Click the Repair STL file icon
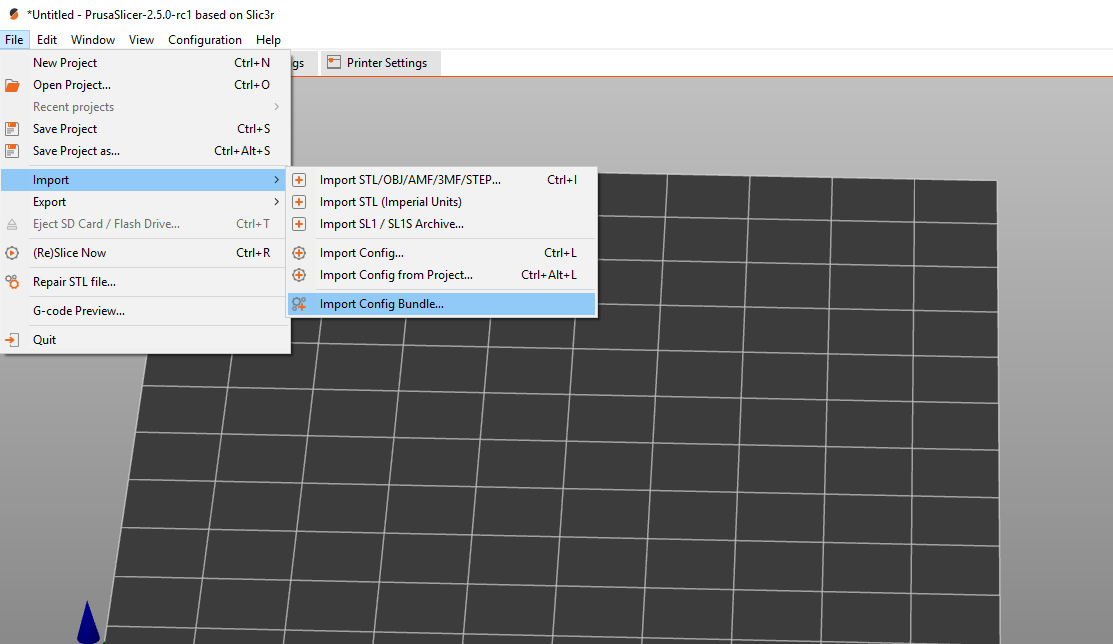Screen dimensions: 1113x644 click(13, 282)
